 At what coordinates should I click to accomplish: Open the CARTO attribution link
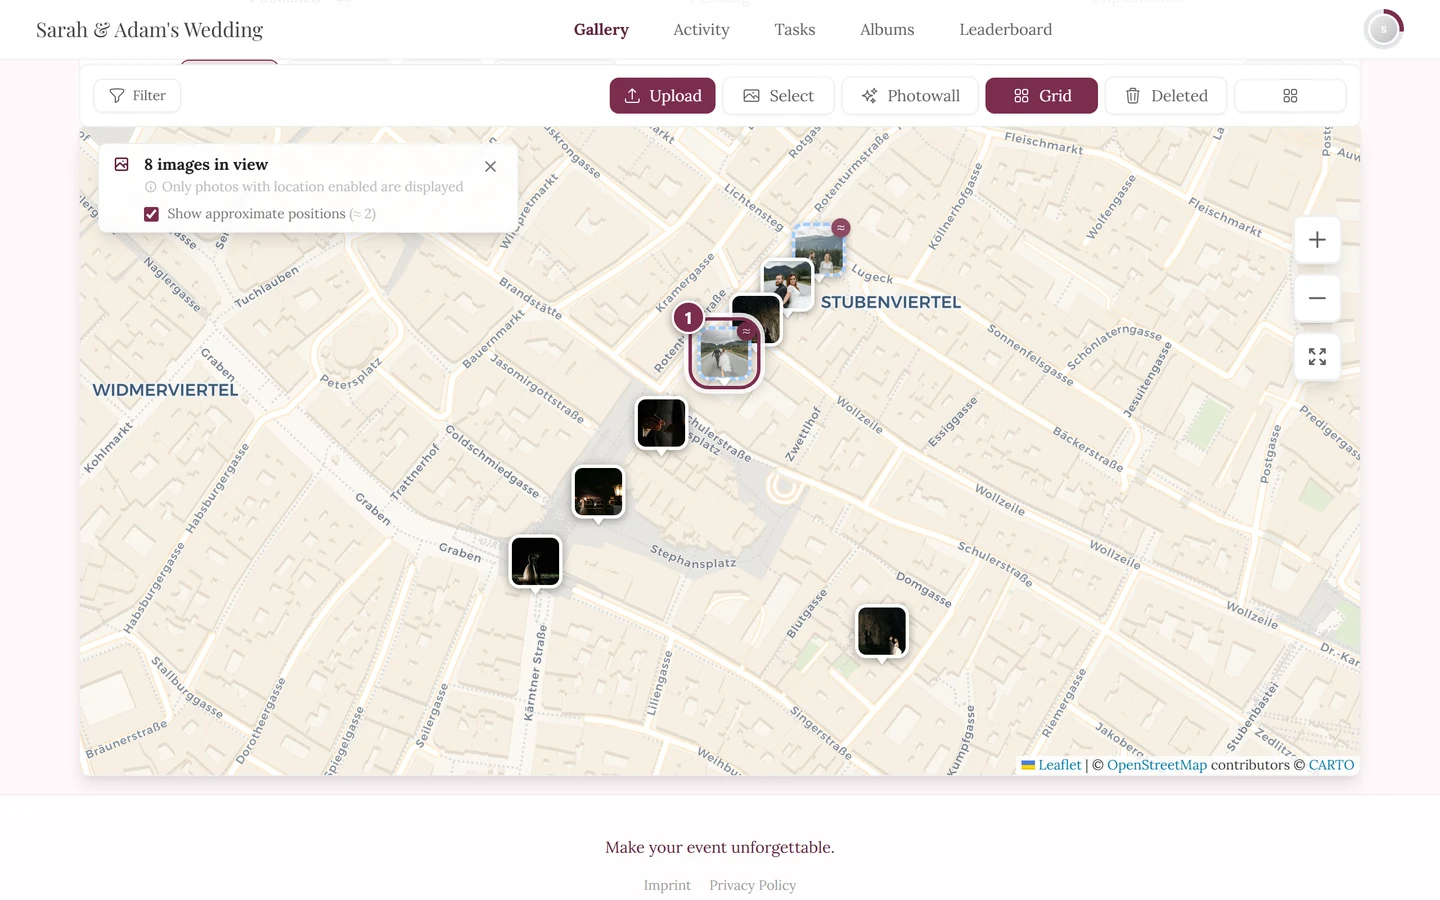click(1331, 765)
